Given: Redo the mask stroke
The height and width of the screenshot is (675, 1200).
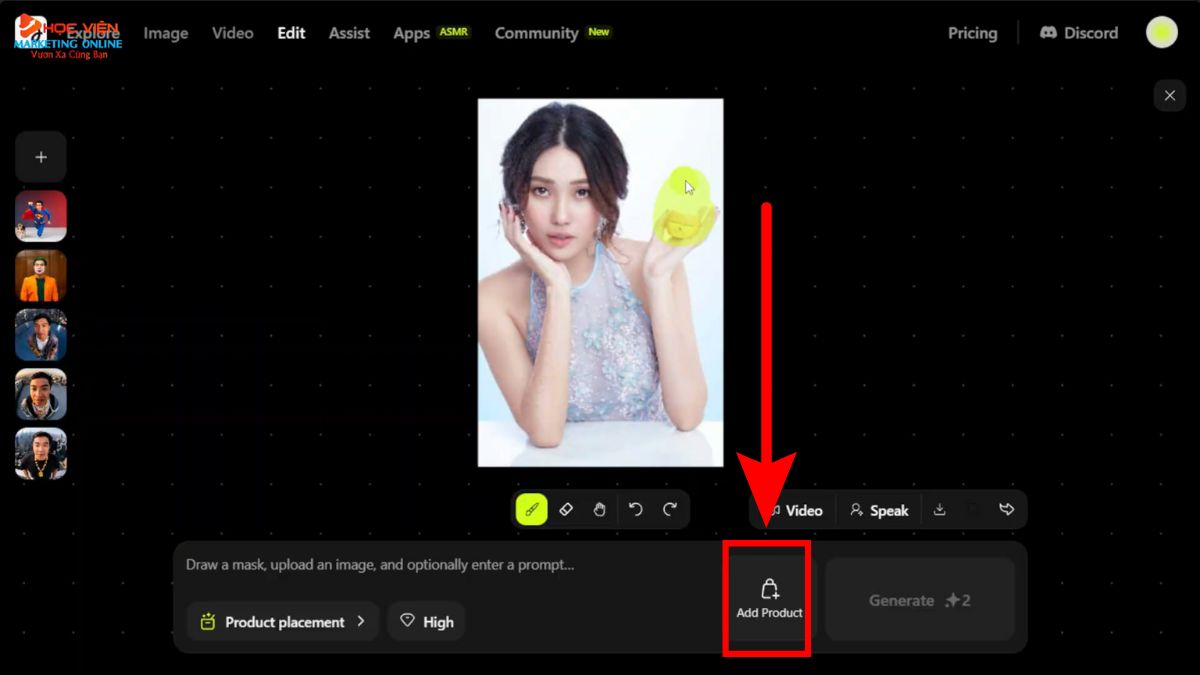Looking at the screenshot, I should [x=670, y=509].
